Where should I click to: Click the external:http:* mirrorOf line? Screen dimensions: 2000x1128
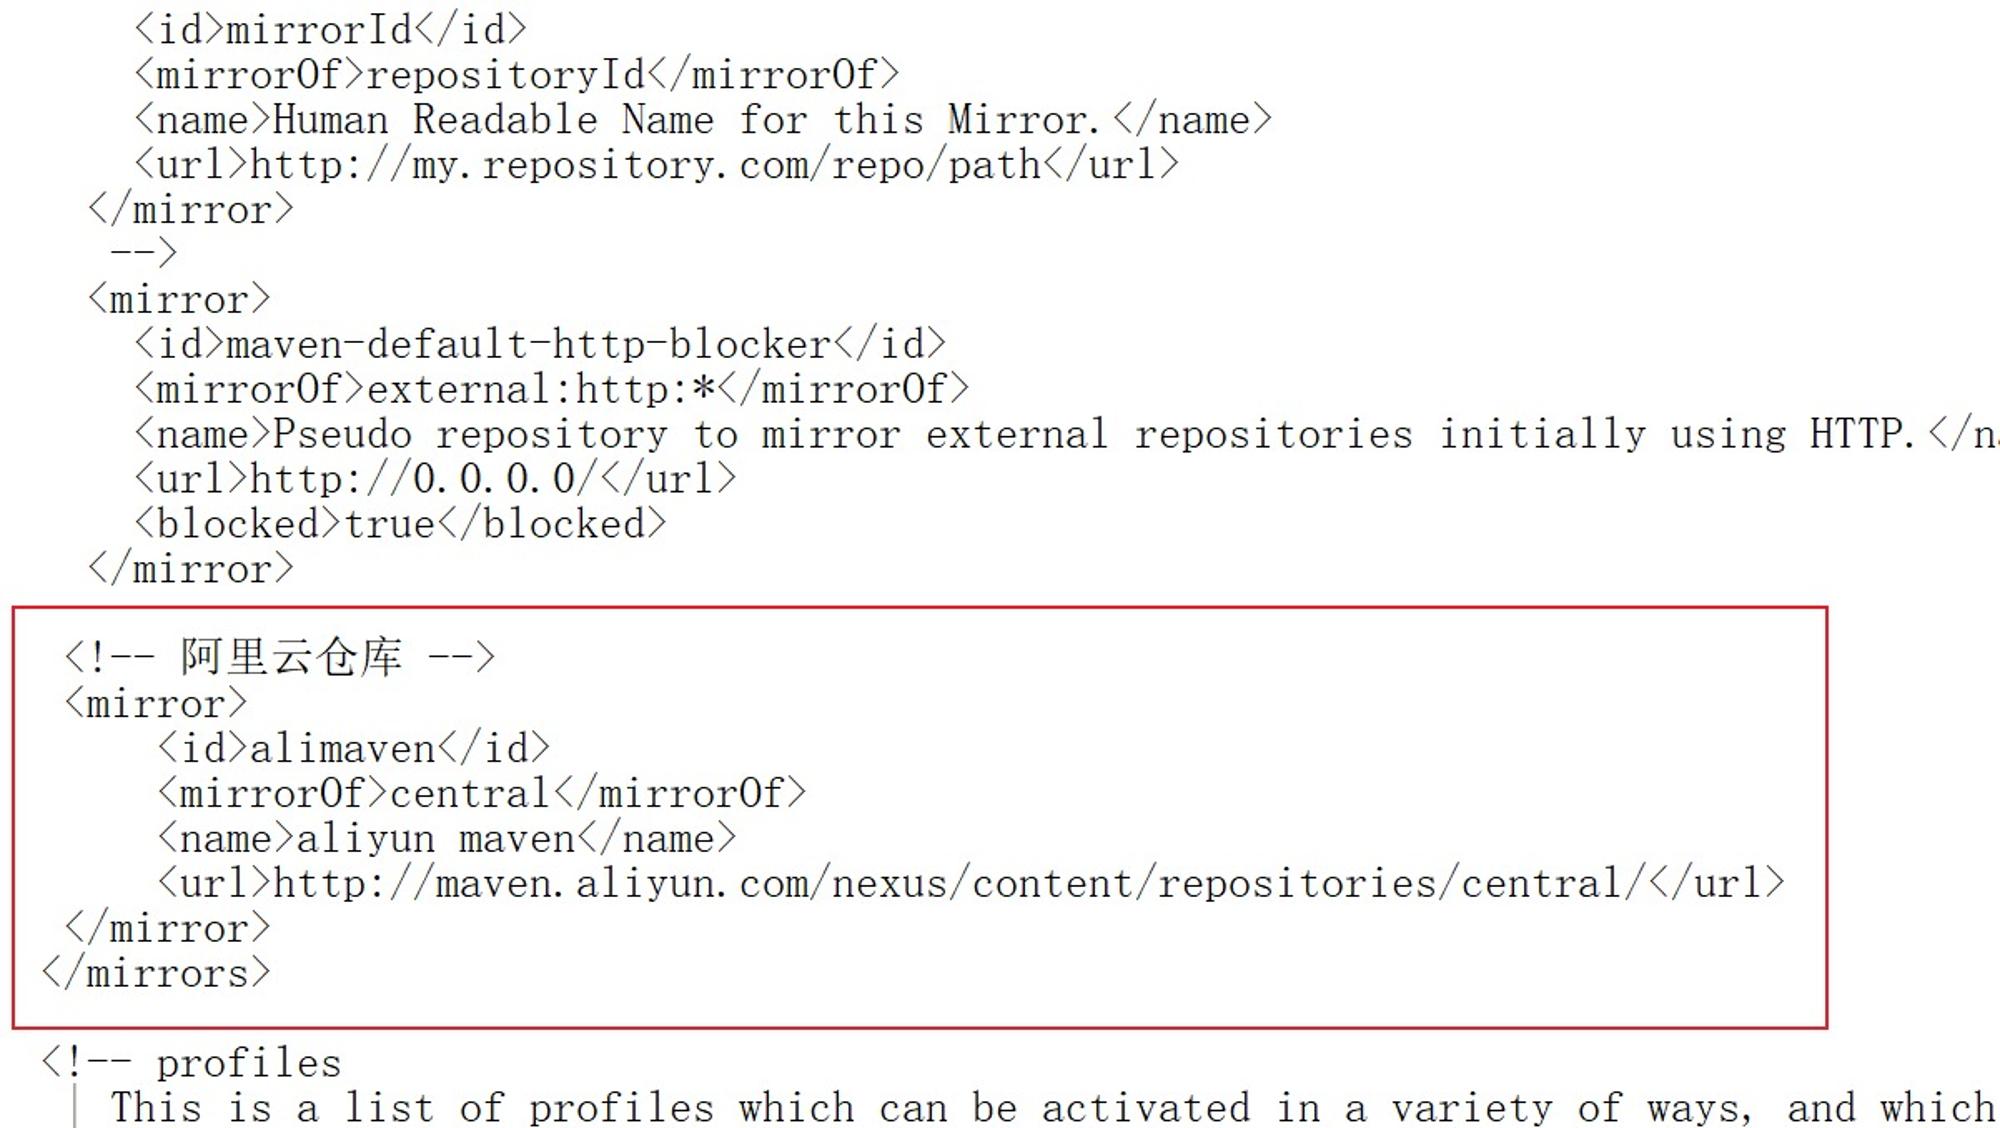coord(552,389)
